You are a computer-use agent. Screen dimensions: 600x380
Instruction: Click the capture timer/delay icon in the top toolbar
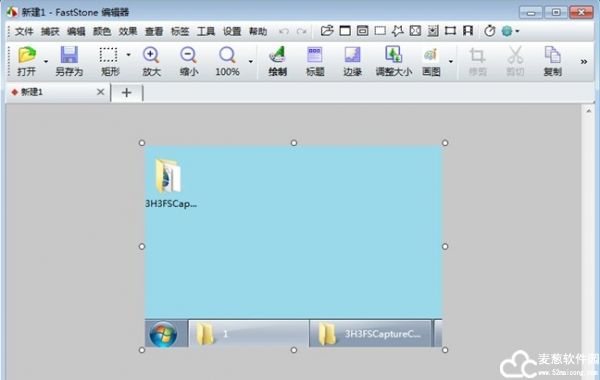coord(489,31)
